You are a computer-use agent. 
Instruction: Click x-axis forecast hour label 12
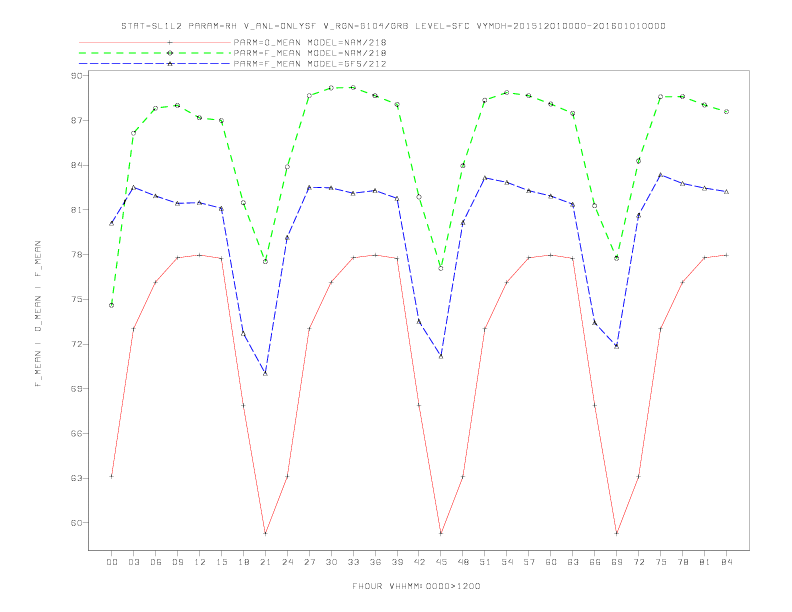coord(200,562)
